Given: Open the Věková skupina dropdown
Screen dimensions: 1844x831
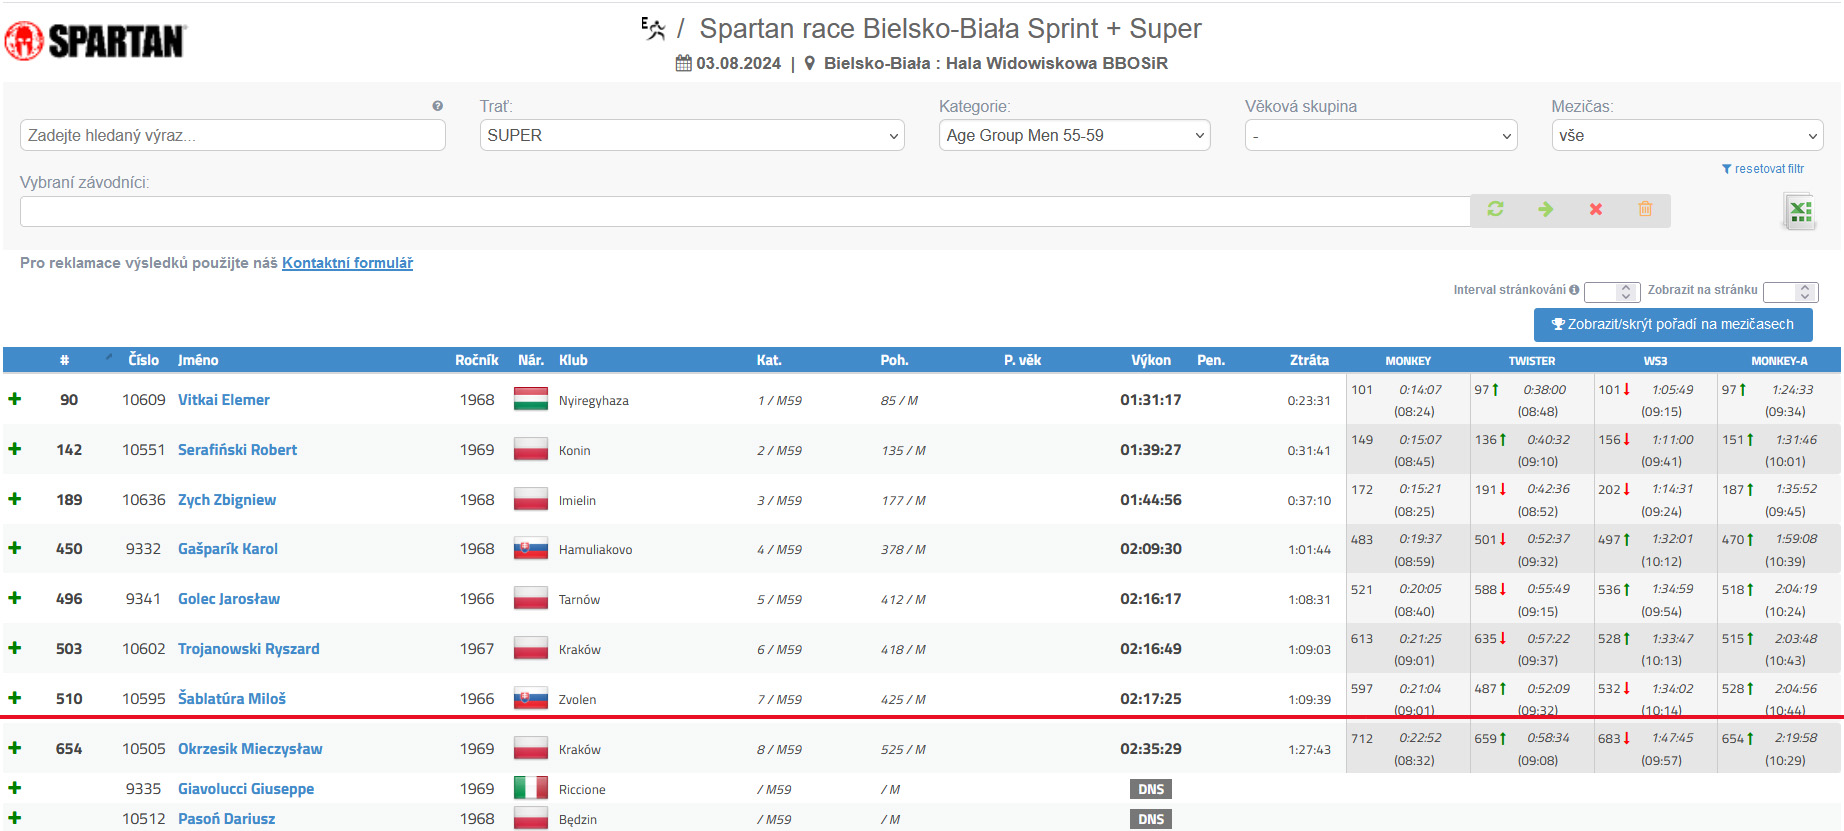Looking at the screenshot, I should point(1381,135).
